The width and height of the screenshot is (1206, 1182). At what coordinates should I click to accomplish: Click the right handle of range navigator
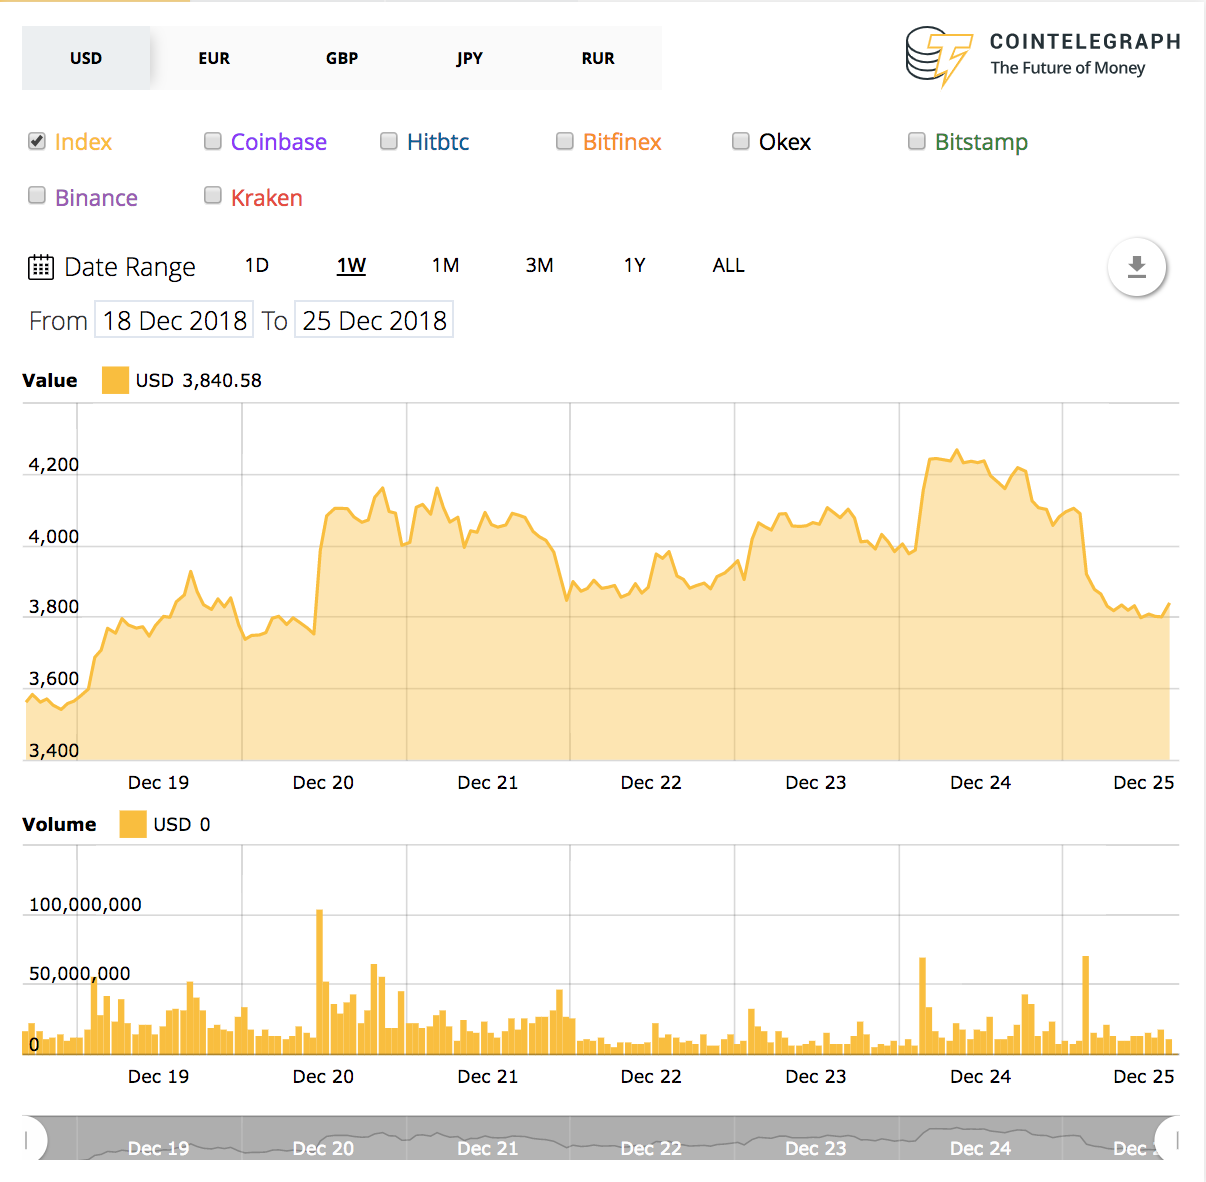(1167, 1139)
